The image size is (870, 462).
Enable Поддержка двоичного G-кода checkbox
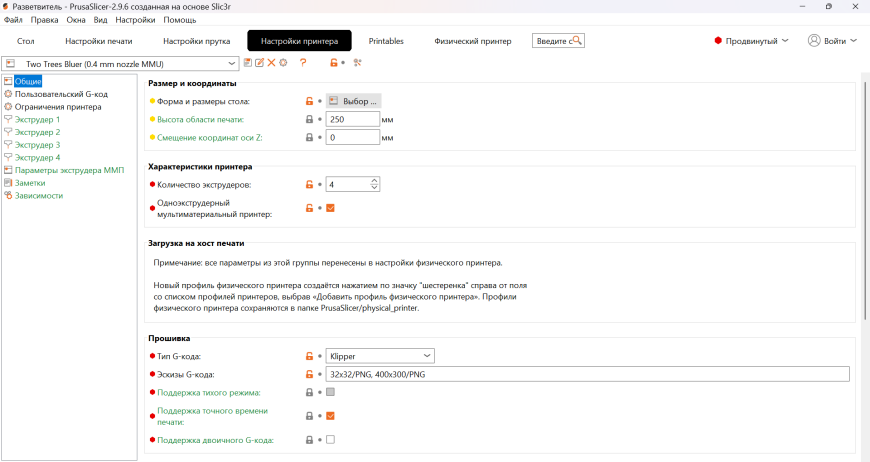click(330, 440)
